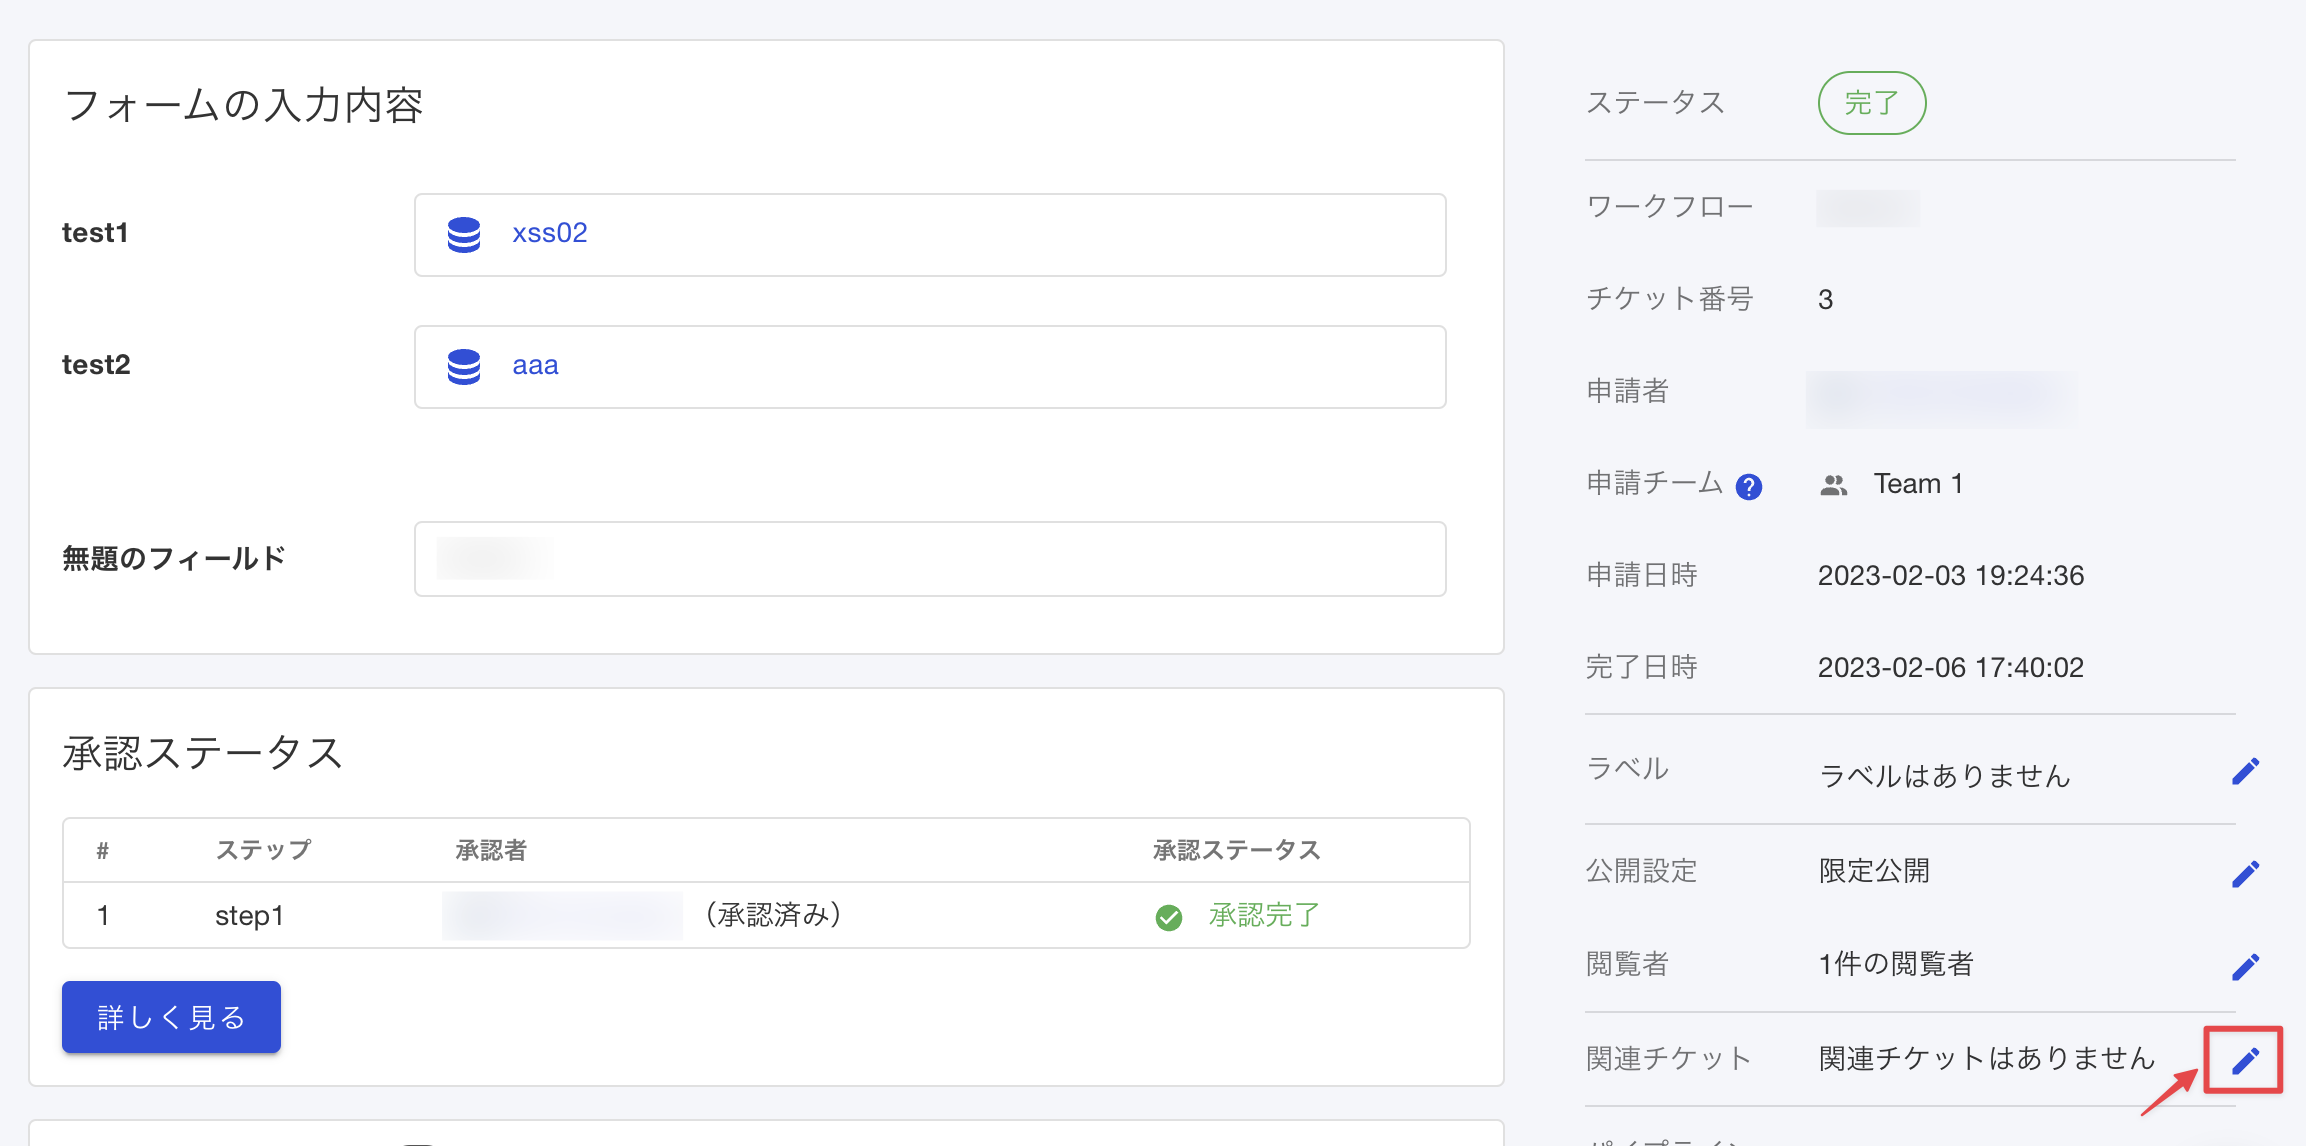Viewport: 2306px width, 1146px height.
Task: Click the フォームの入力内容 heading
Action: coord(243,105)
